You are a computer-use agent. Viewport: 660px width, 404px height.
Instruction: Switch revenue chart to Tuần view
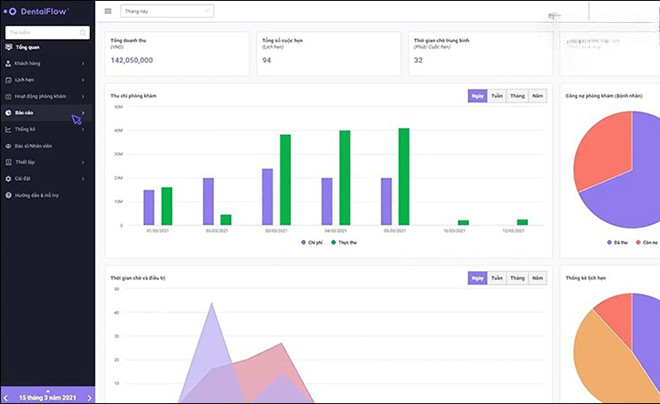point(496,96)
